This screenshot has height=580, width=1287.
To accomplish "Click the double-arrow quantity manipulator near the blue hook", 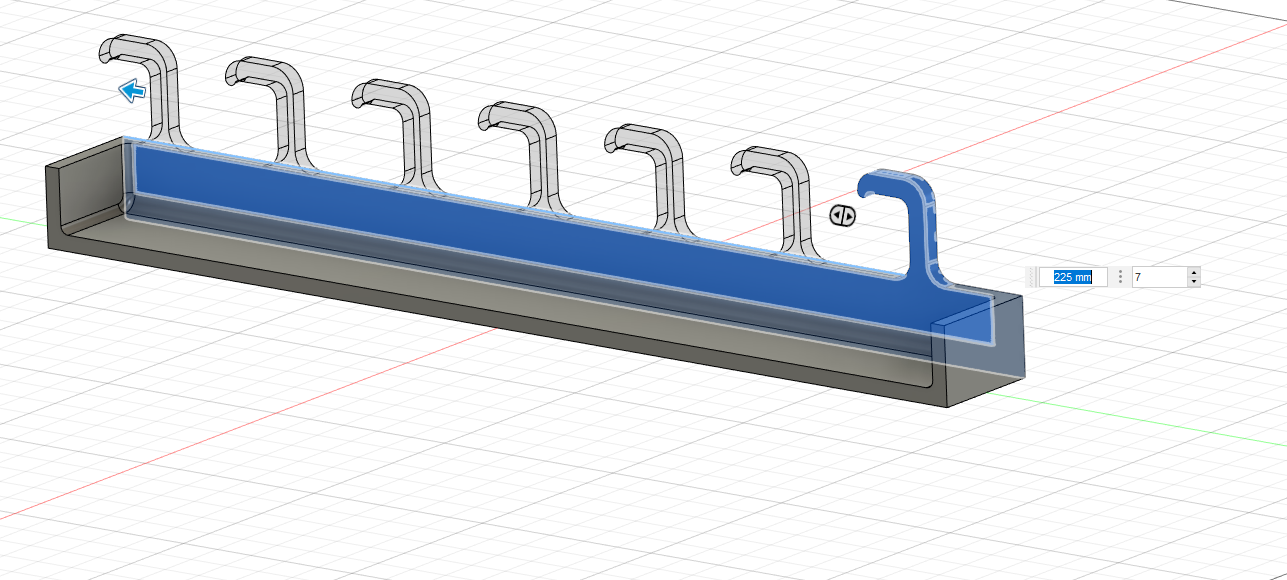I will click(842, 215).
